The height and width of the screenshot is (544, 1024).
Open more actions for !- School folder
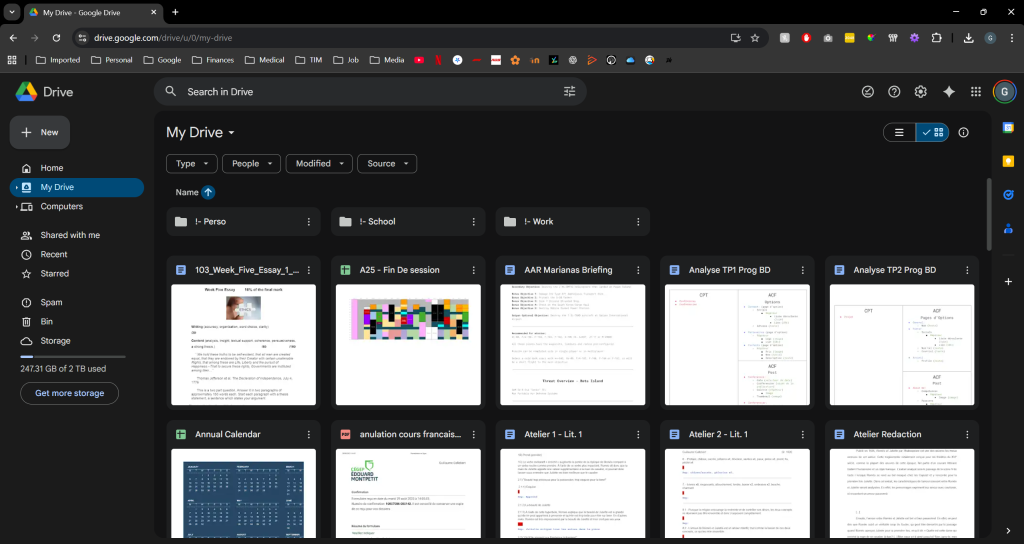click(473, 222)
